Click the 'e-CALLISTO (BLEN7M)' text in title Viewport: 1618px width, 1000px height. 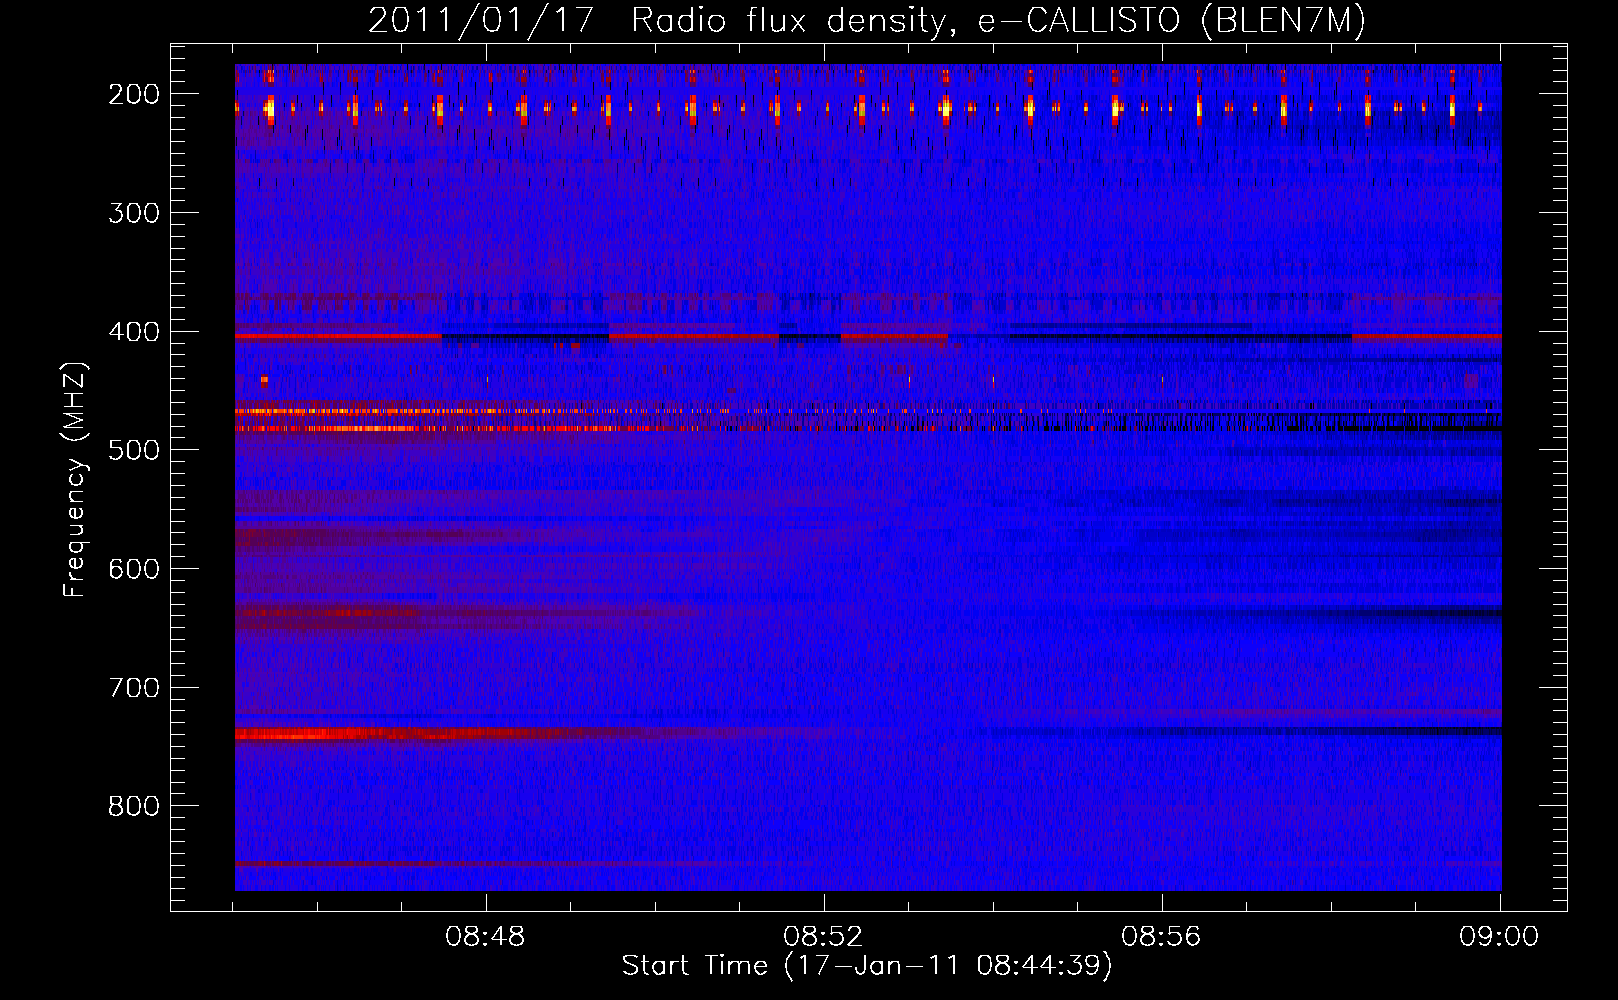tap(1172, 21)
